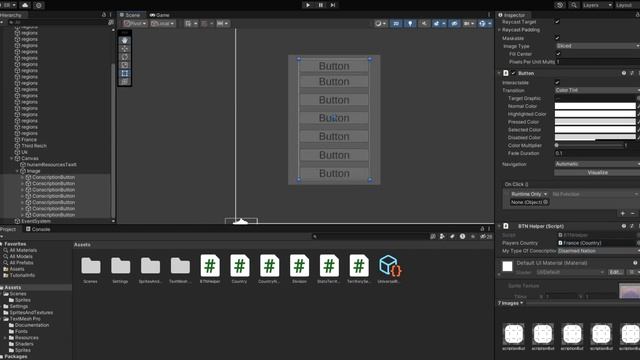
Task: Select the EventSystem object in Hierarchy
Action: [36, 221]
